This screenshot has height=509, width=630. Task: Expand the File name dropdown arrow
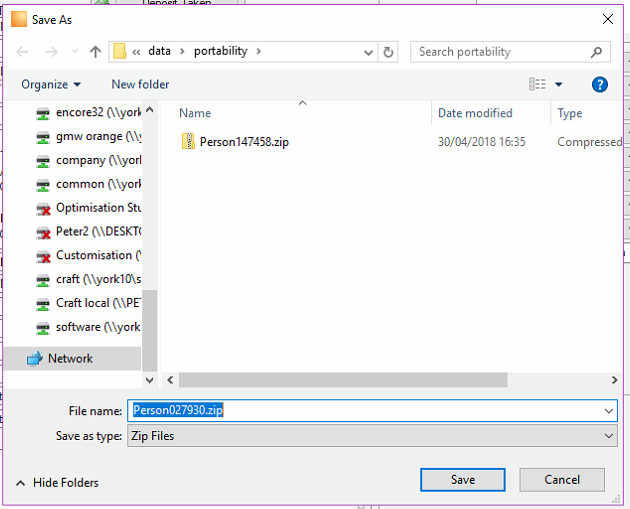click(x=609, y=411)
